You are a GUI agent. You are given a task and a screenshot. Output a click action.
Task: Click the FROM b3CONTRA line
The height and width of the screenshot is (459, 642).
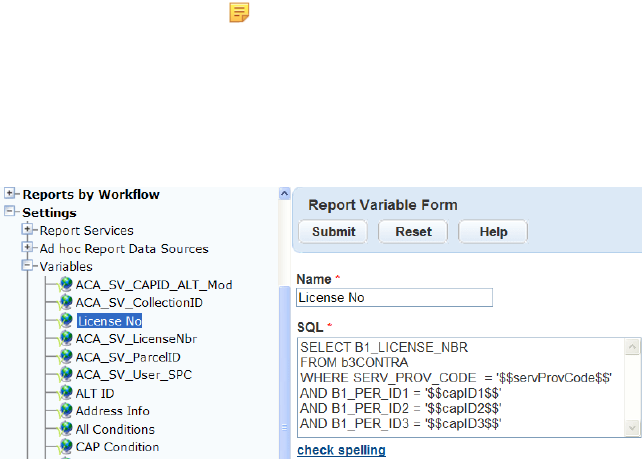coord(354,362)
